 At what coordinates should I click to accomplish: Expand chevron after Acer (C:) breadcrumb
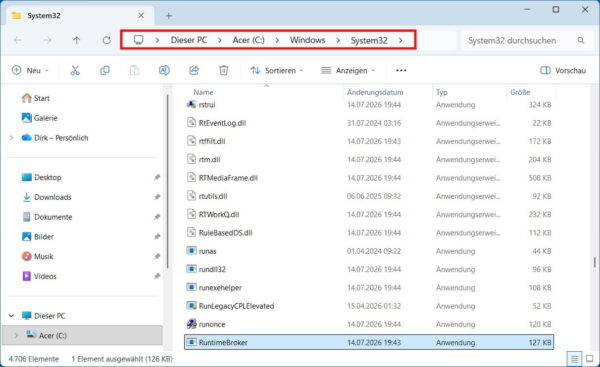click(277, 40)
